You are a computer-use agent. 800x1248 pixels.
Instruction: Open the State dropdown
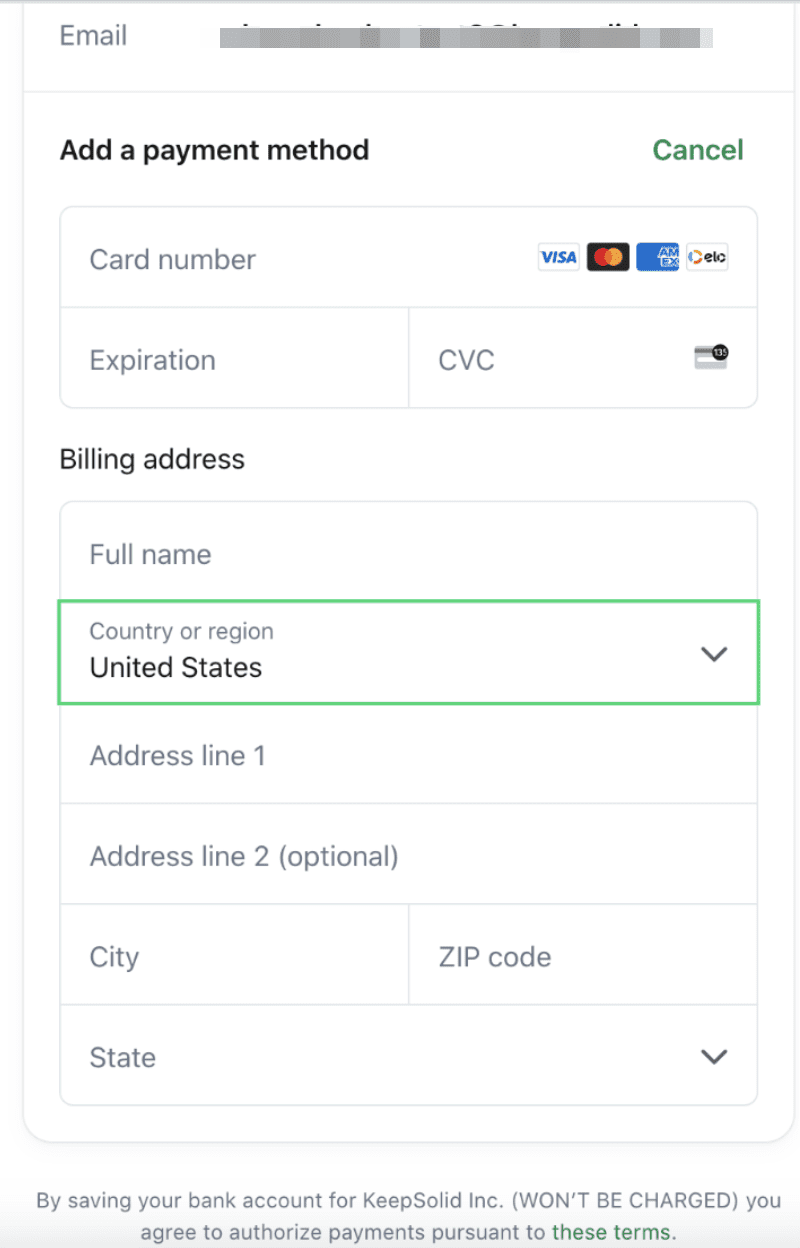click(380, 1057)
